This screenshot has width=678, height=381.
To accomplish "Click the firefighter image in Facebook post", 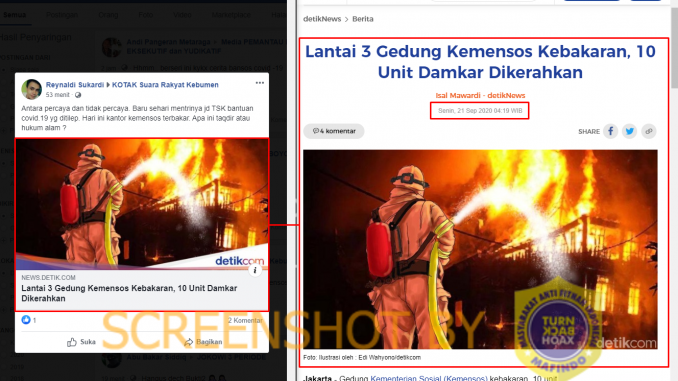I will click(142, 204).
